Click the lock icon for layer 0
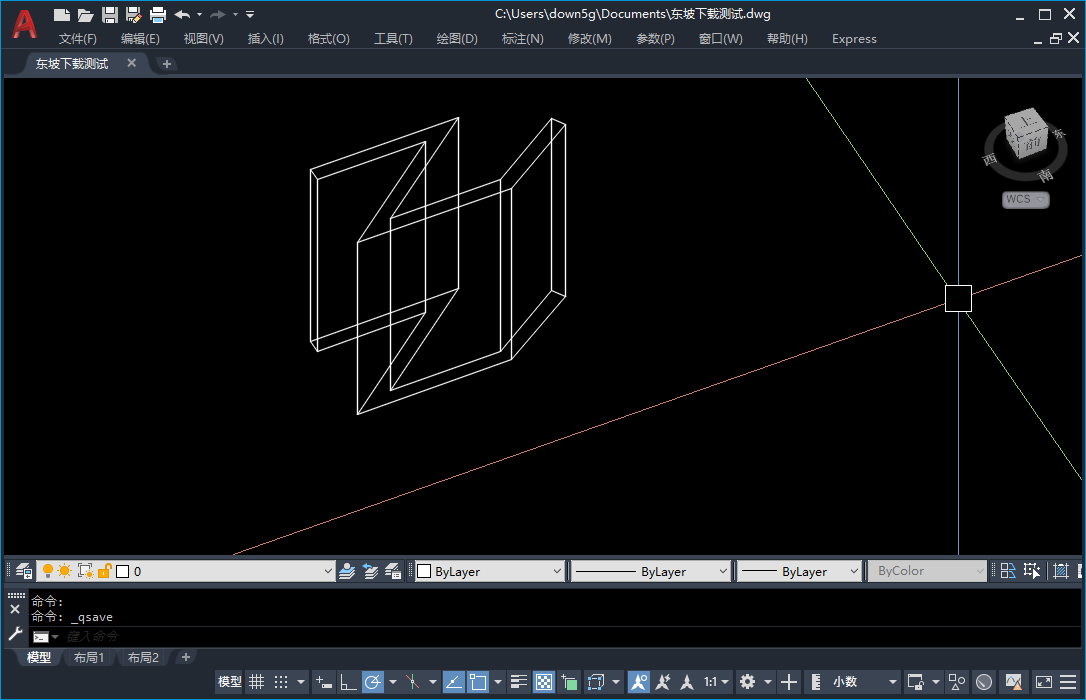The height and width of the screenshot is (700, 1086). click(x=102, y=570)
